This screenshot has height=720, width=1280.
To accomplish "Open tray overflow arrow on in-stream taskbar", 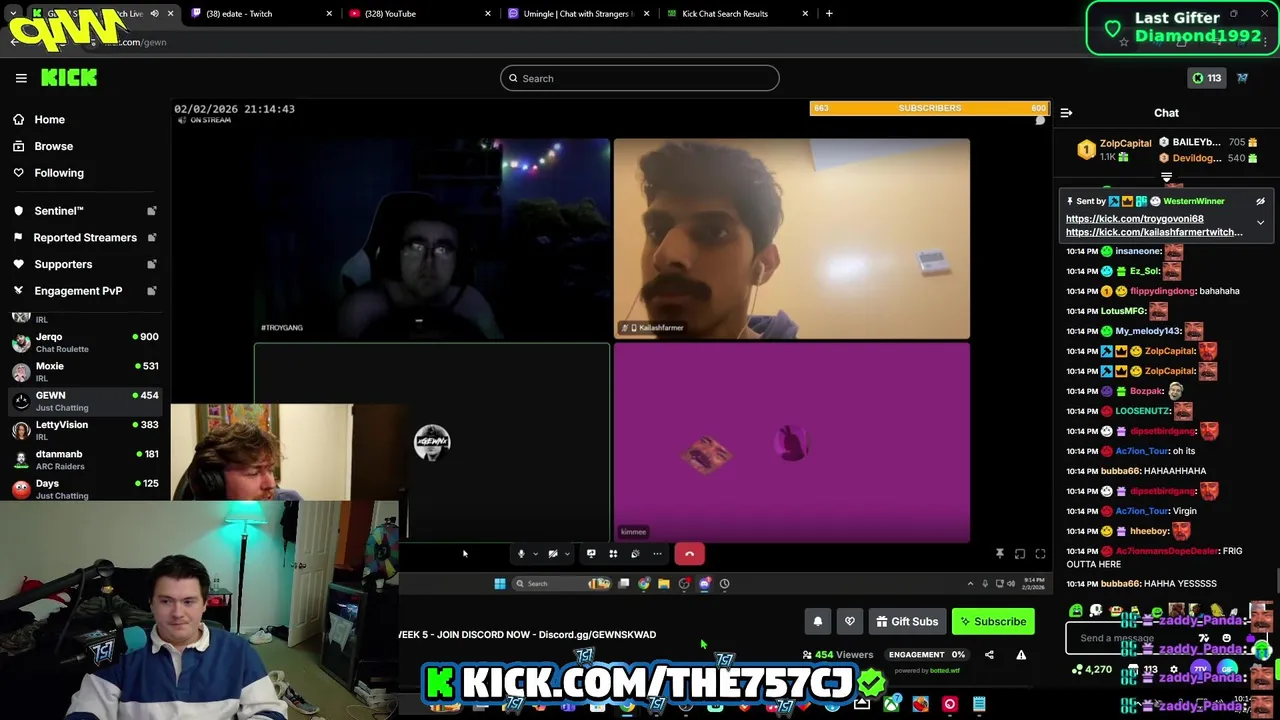I will (970, 584).
